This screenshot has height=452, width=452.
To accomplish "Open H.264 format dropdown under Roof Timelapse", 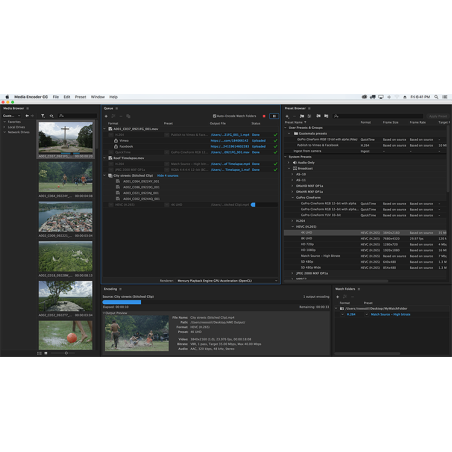I will tap(111, 164).
